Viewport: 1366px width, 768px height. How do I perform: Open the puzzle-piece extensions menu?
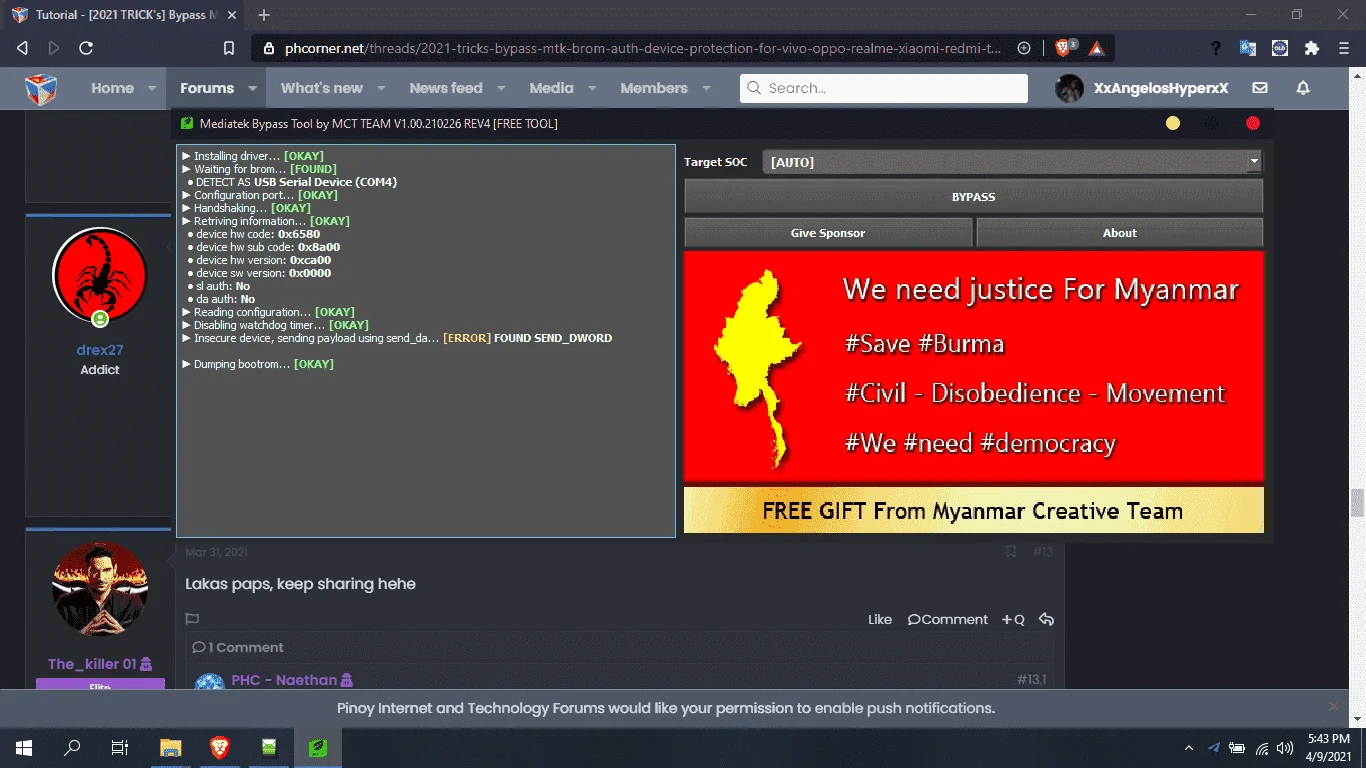pyautogui.click(x=1312, y=48)
